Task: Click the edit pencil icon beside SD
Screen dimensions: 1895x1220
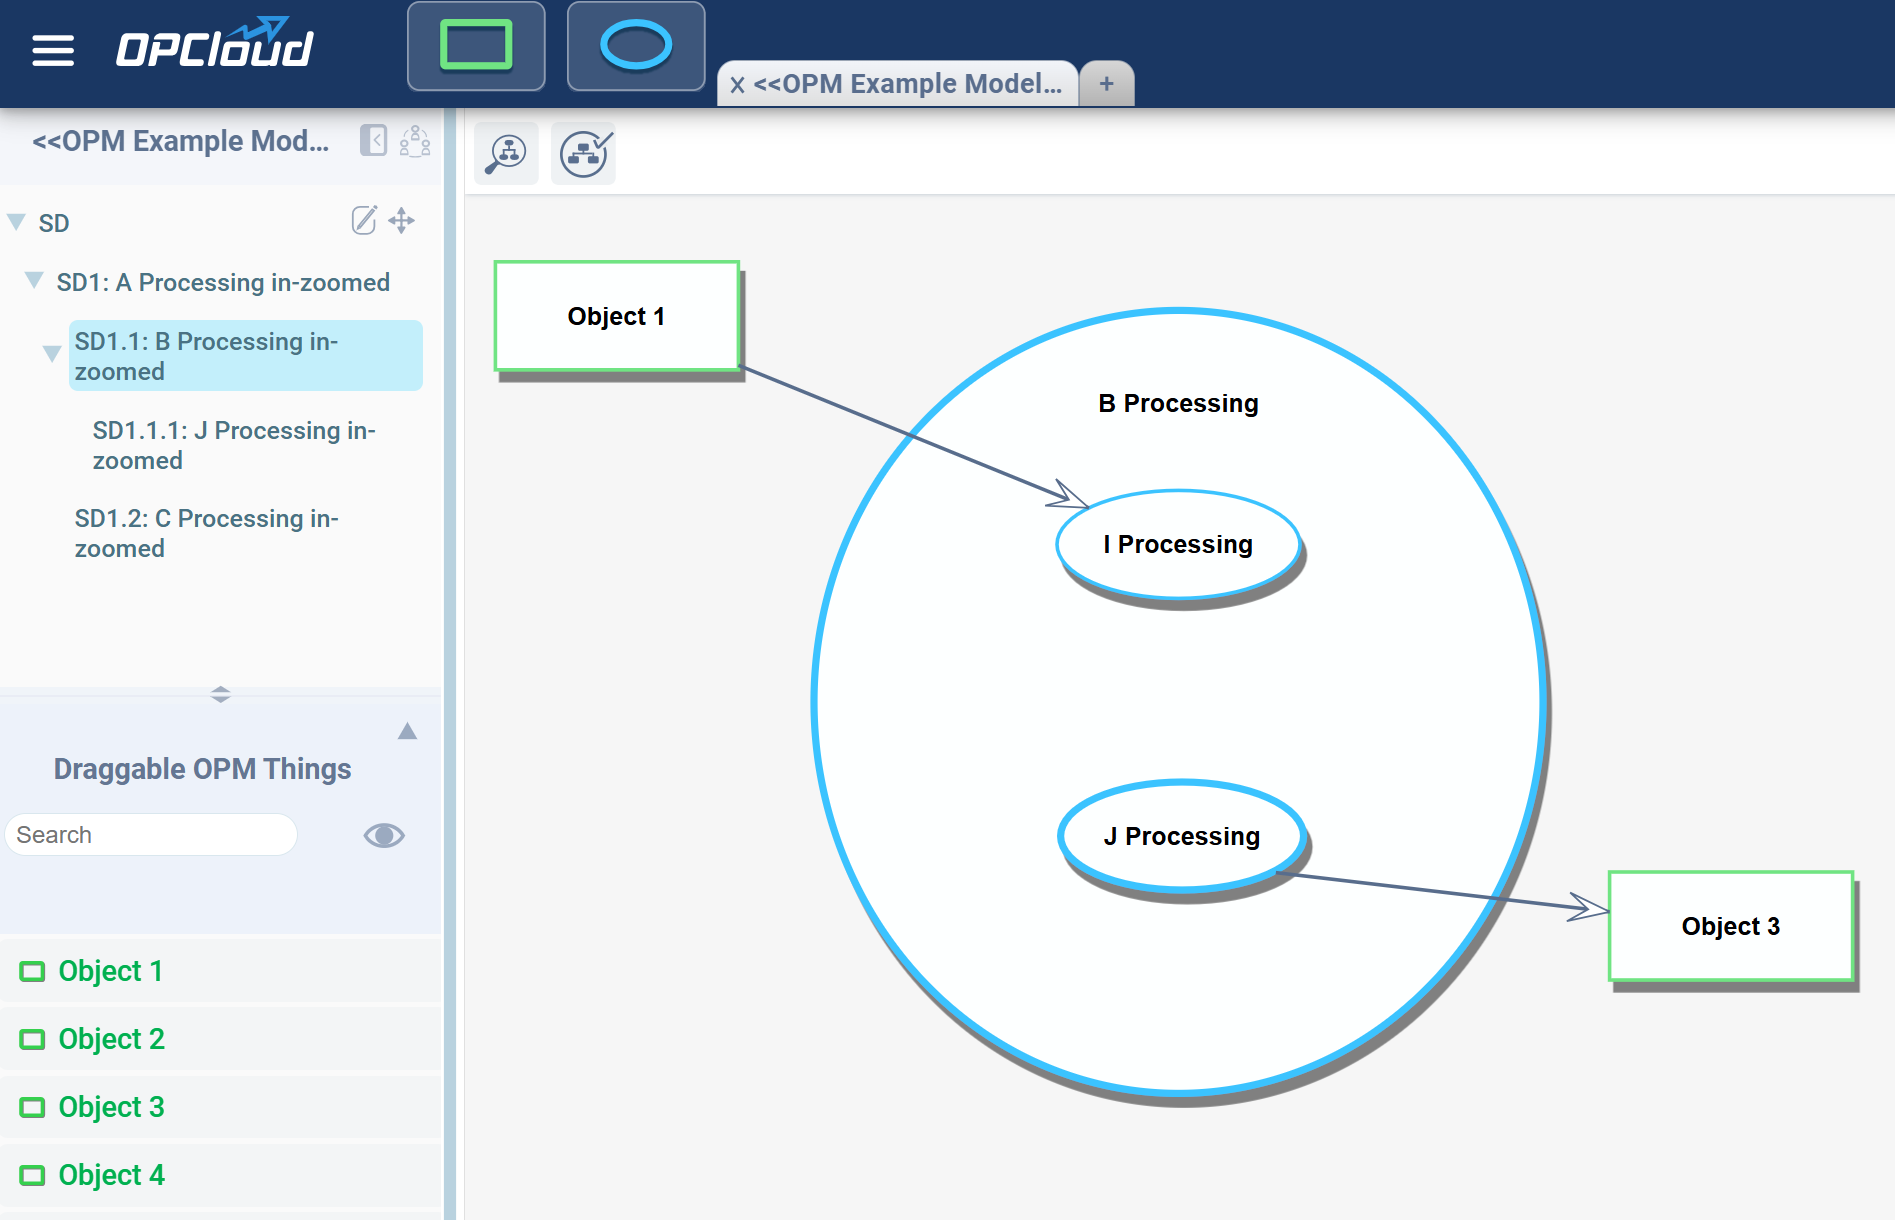Action: click(364, 220)
